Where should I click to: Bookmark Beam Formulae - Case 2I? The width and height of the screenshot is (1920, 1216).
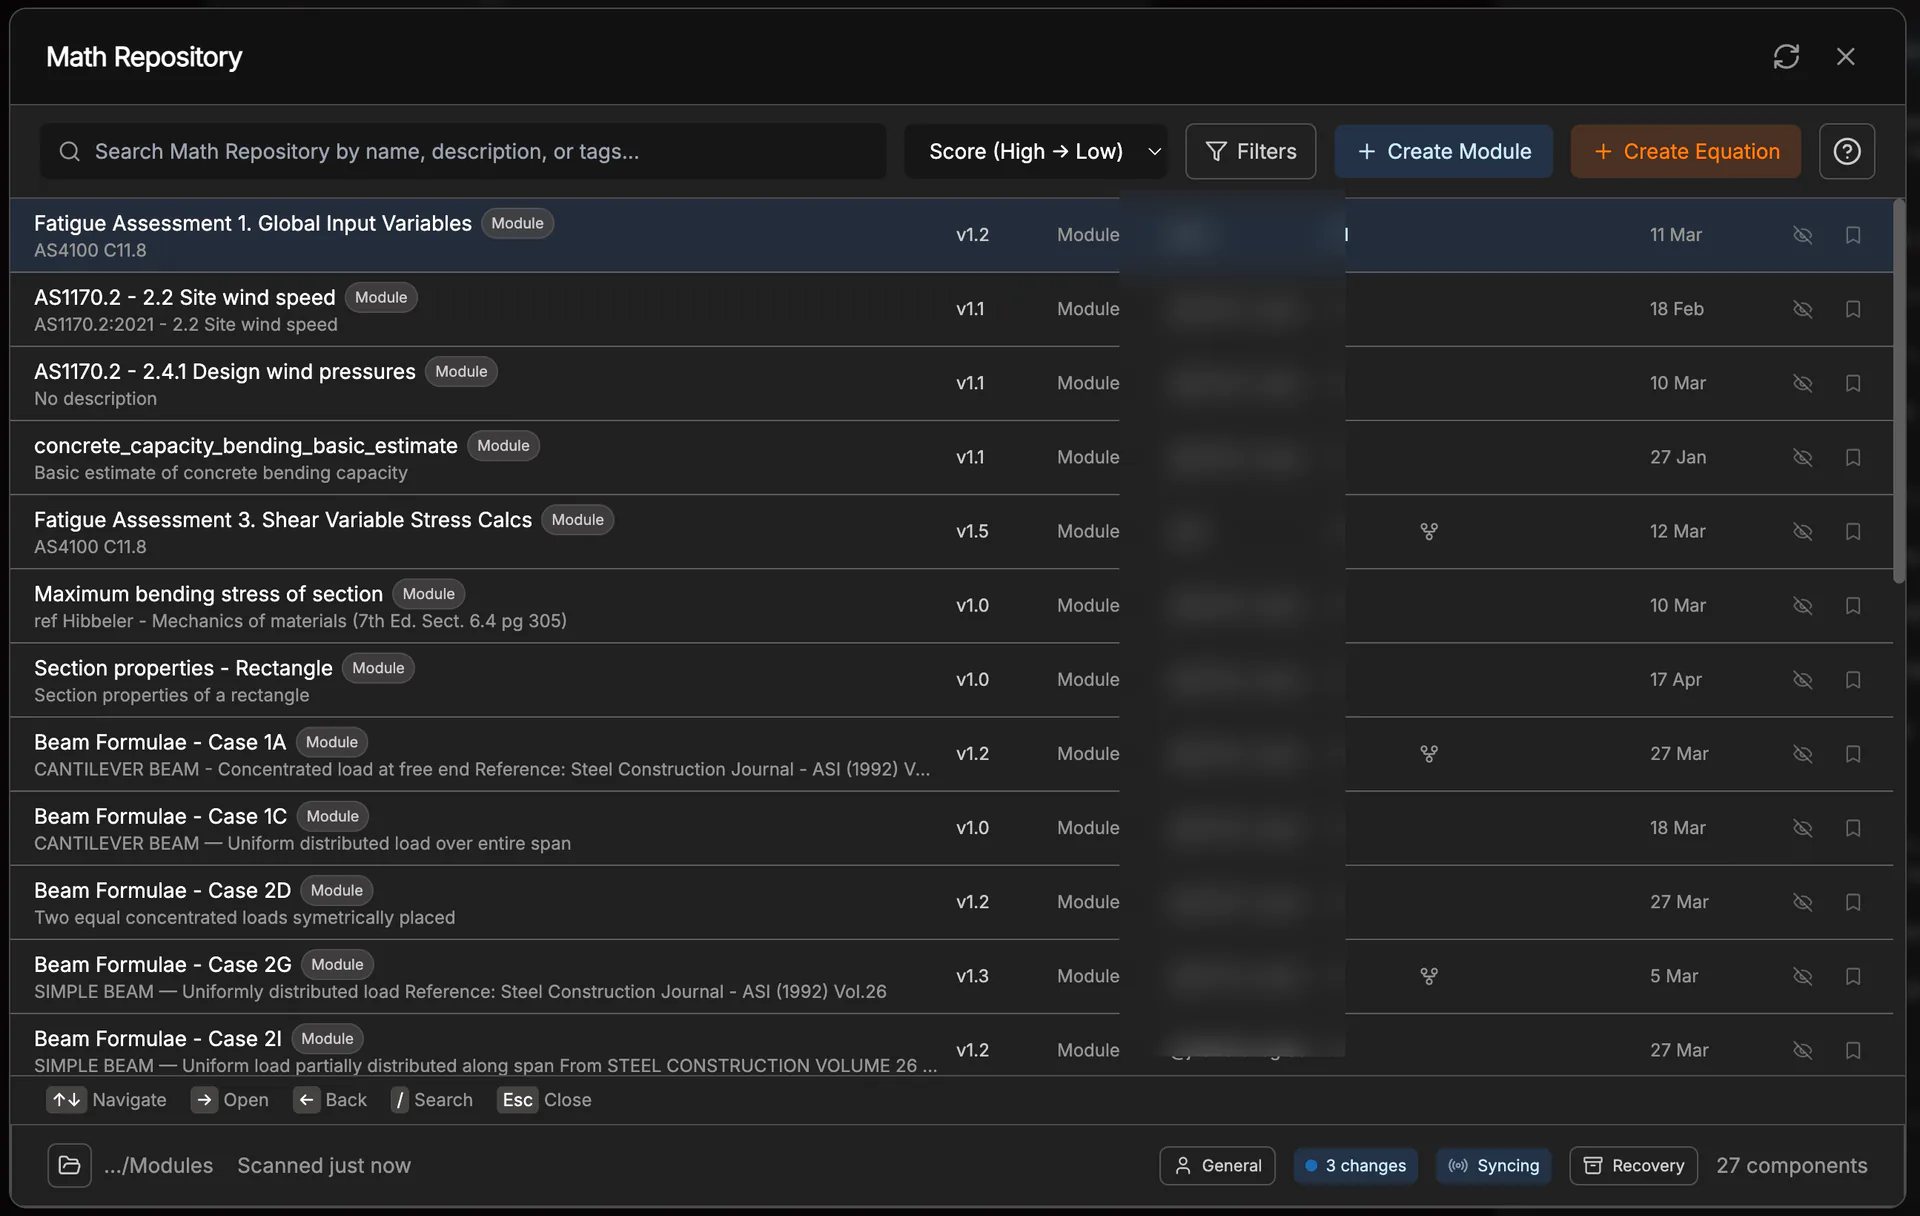1853,1050
